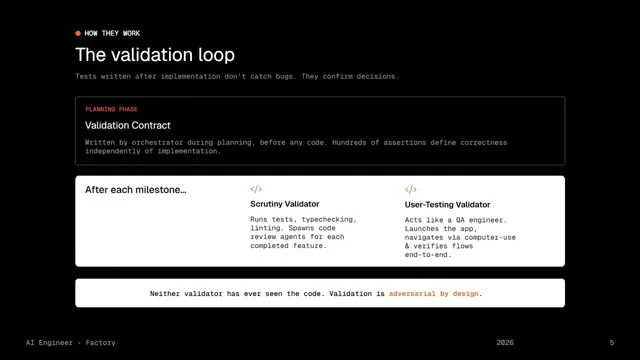The image size is (640, 360).
Task: Click the orange 'adversarial by design' text
Action: [x=433, y=293]
